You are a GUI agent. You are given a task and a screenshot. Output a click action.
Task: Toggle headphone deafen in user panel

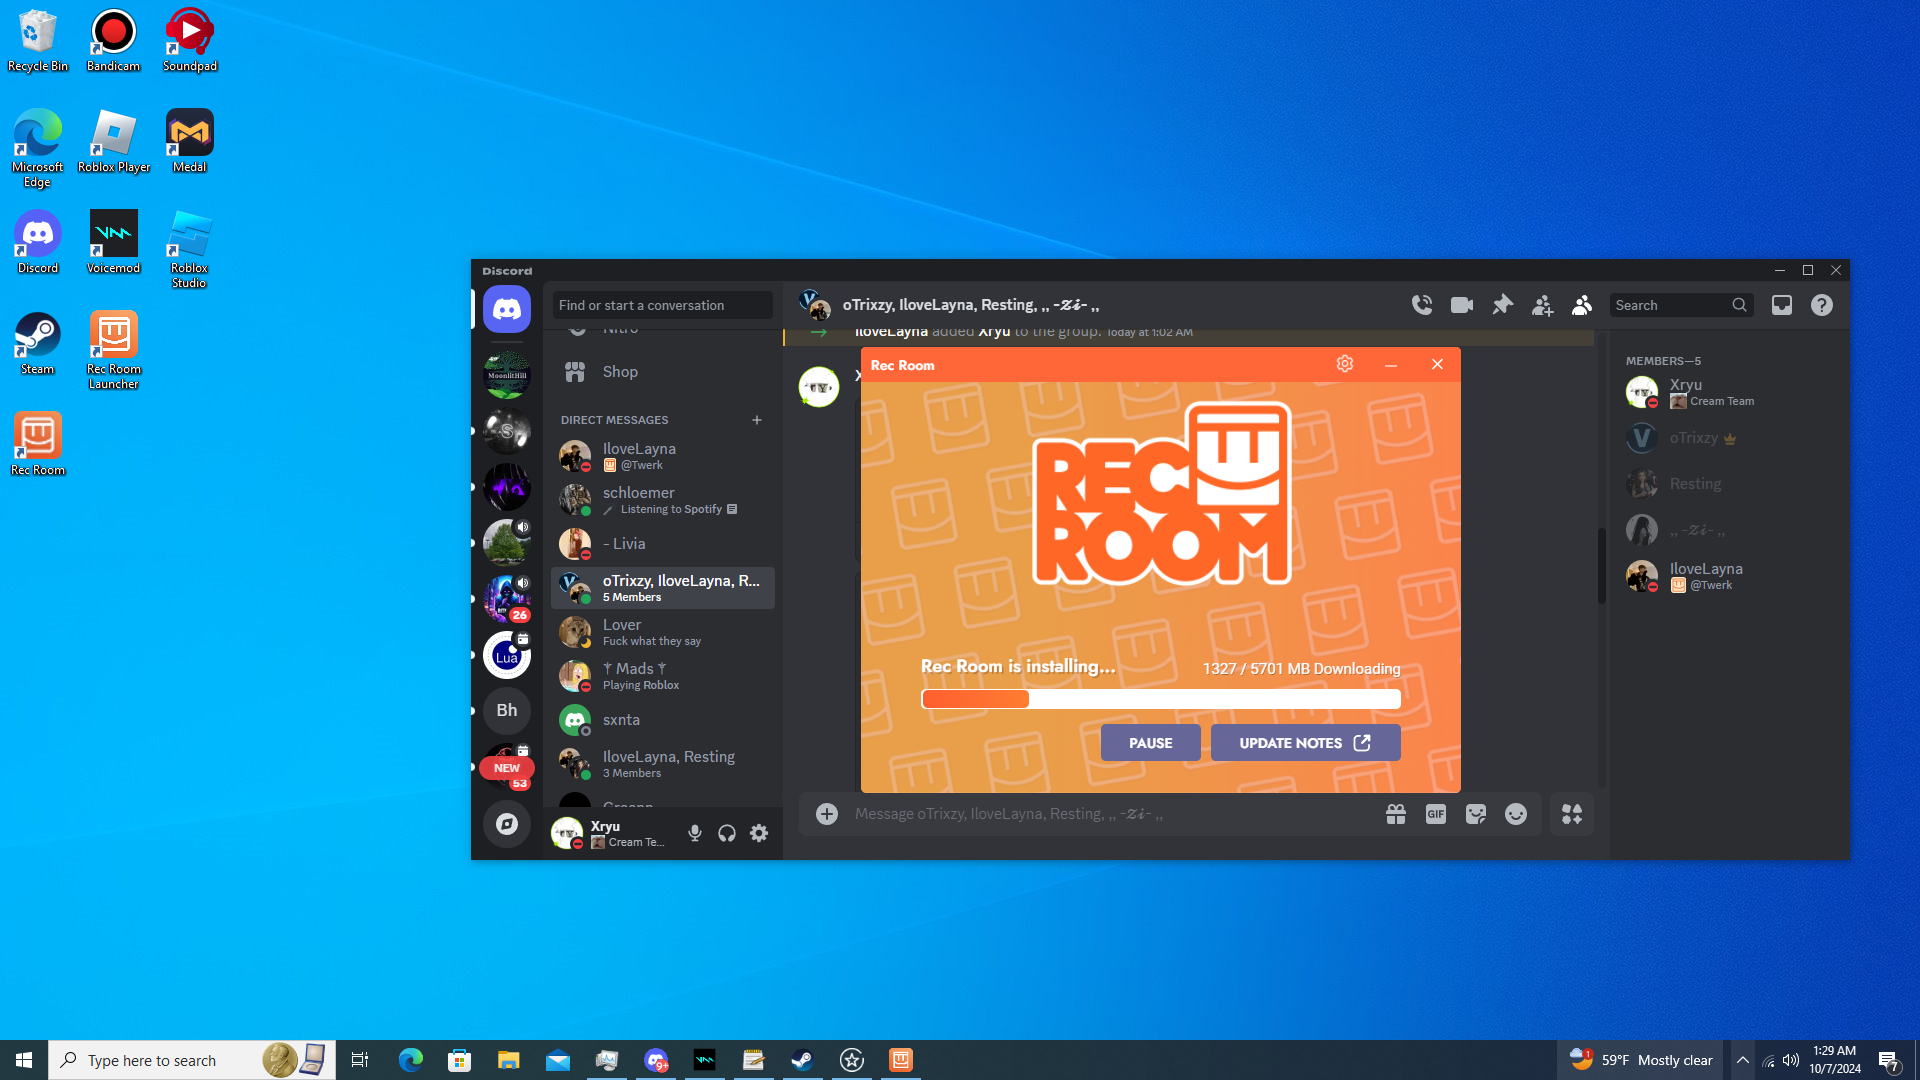[727, 833]
